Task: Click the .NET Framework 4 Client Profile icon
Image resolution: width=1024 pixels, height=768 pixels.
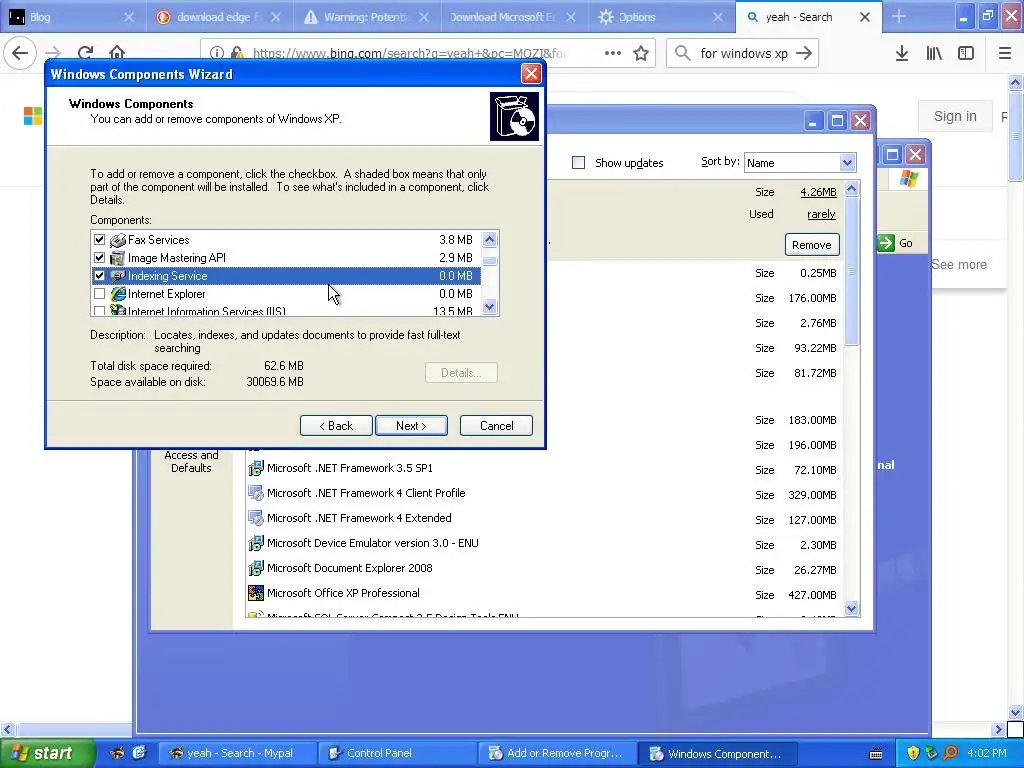Action: tap(255, 493)
